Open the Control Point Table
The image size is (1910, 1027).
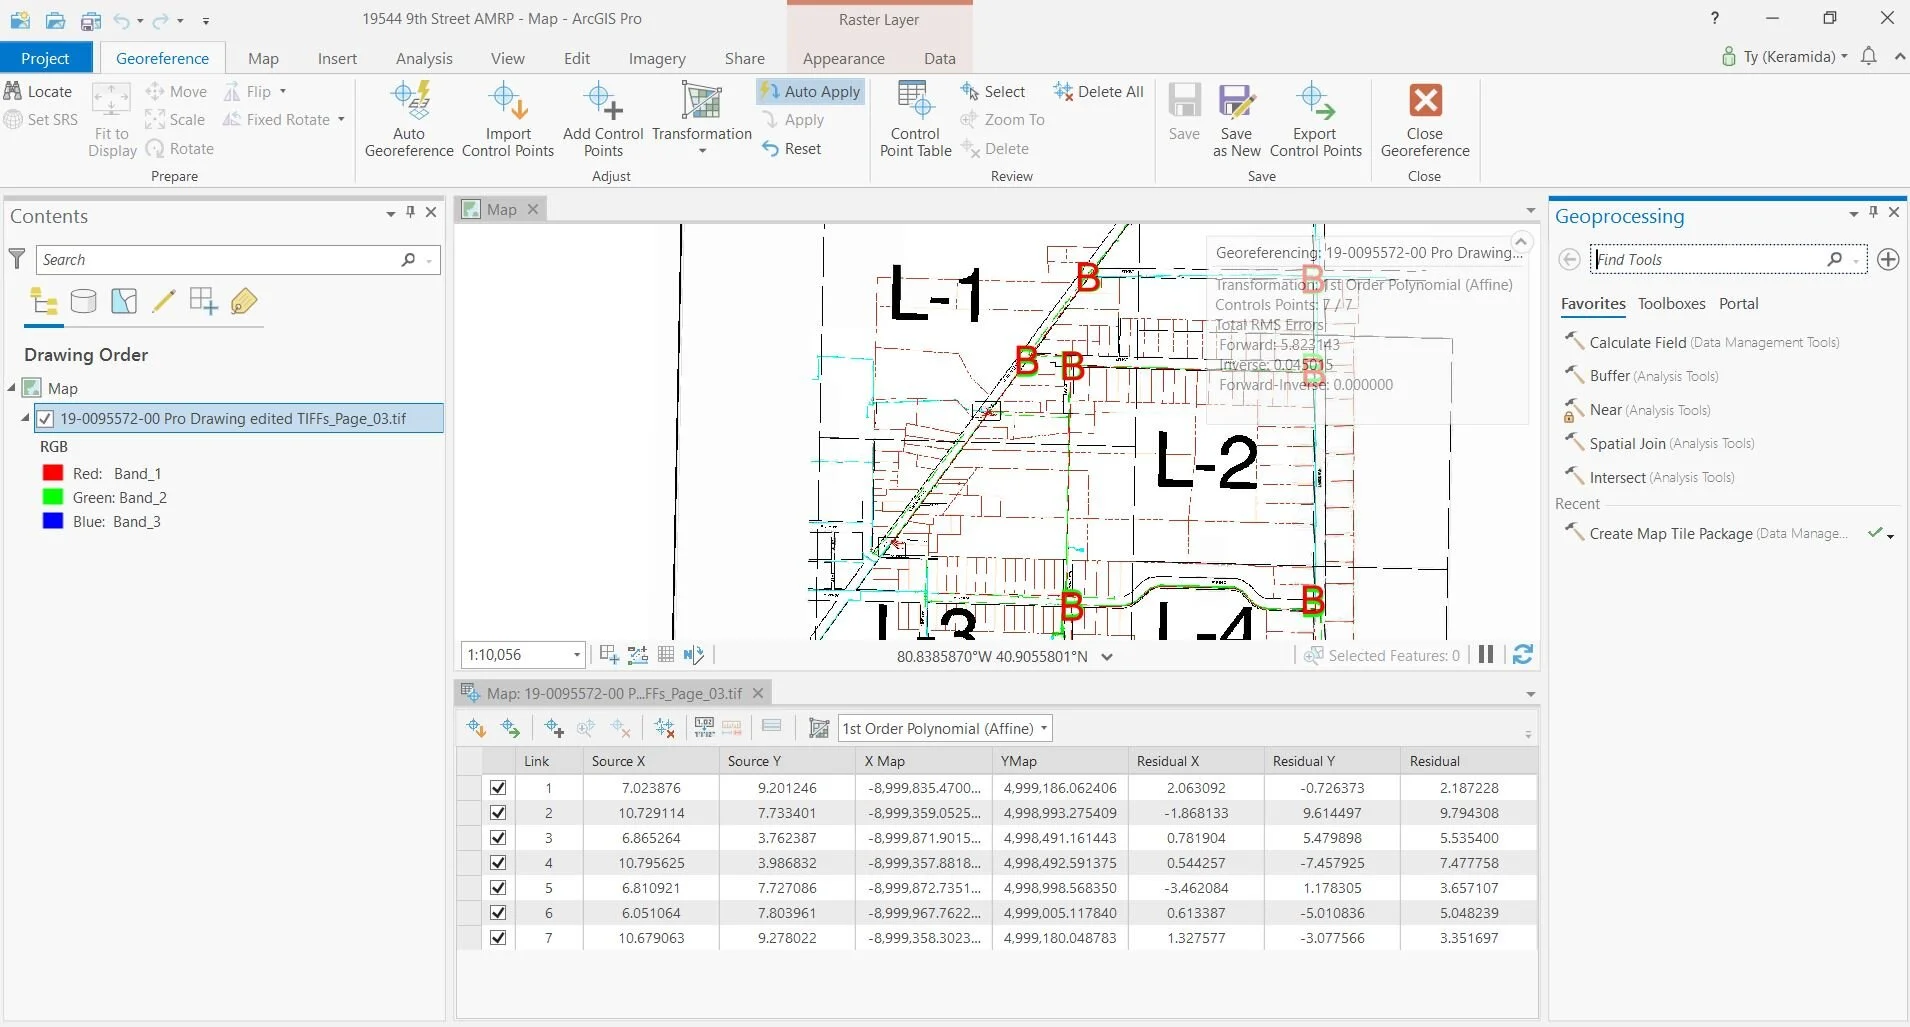[915, 118]
